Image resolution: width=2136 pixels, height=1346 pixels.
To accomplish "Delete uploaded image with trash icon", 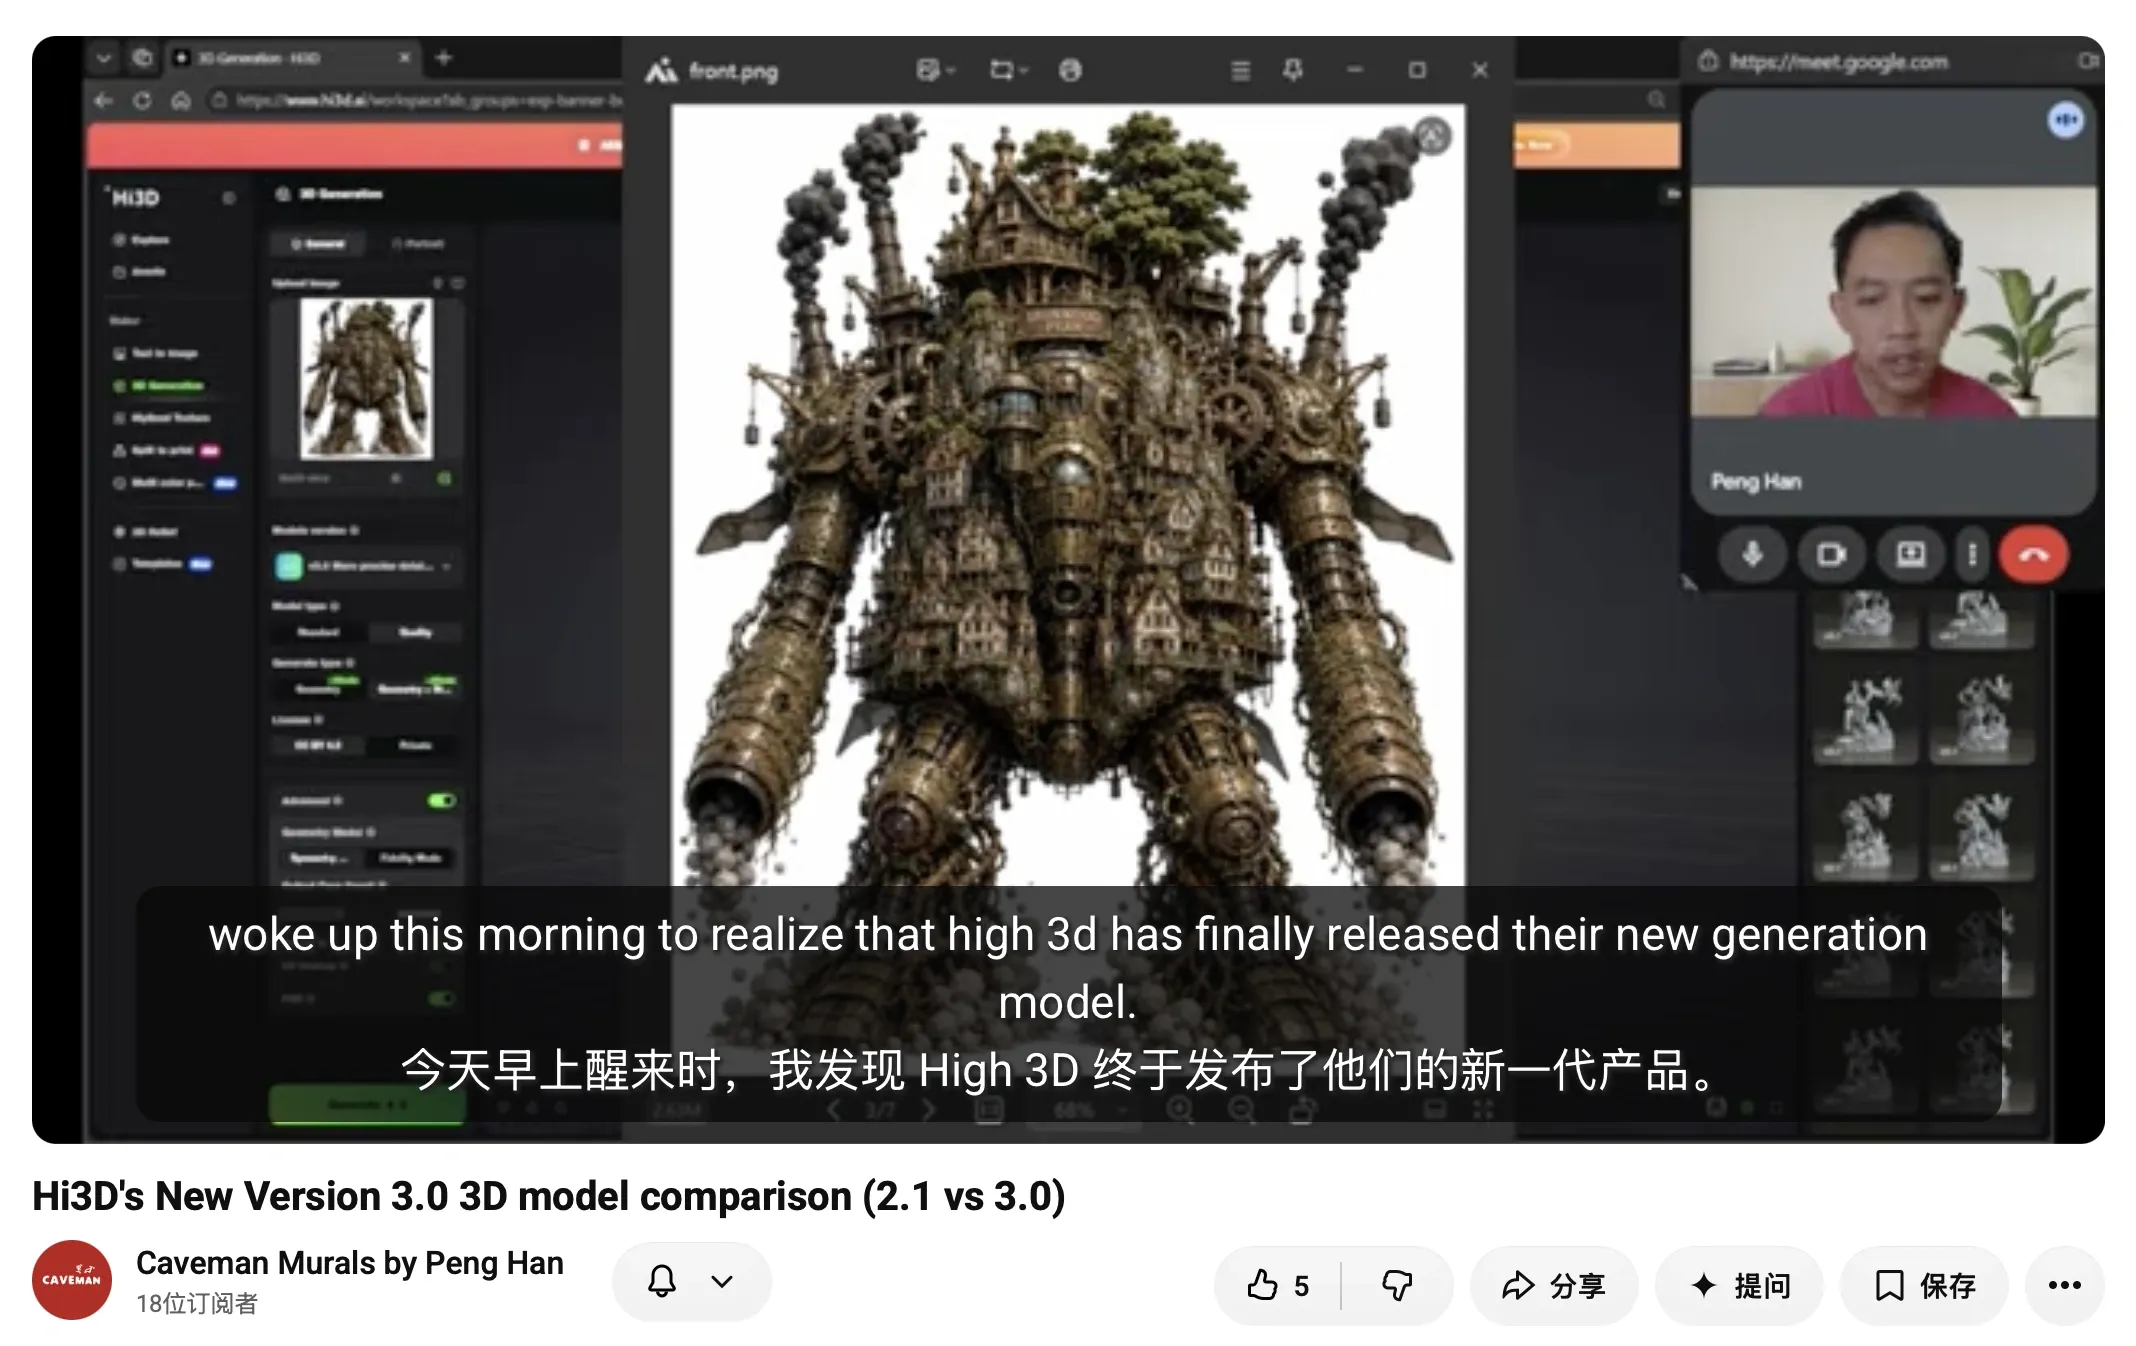I will pos(437,284).
